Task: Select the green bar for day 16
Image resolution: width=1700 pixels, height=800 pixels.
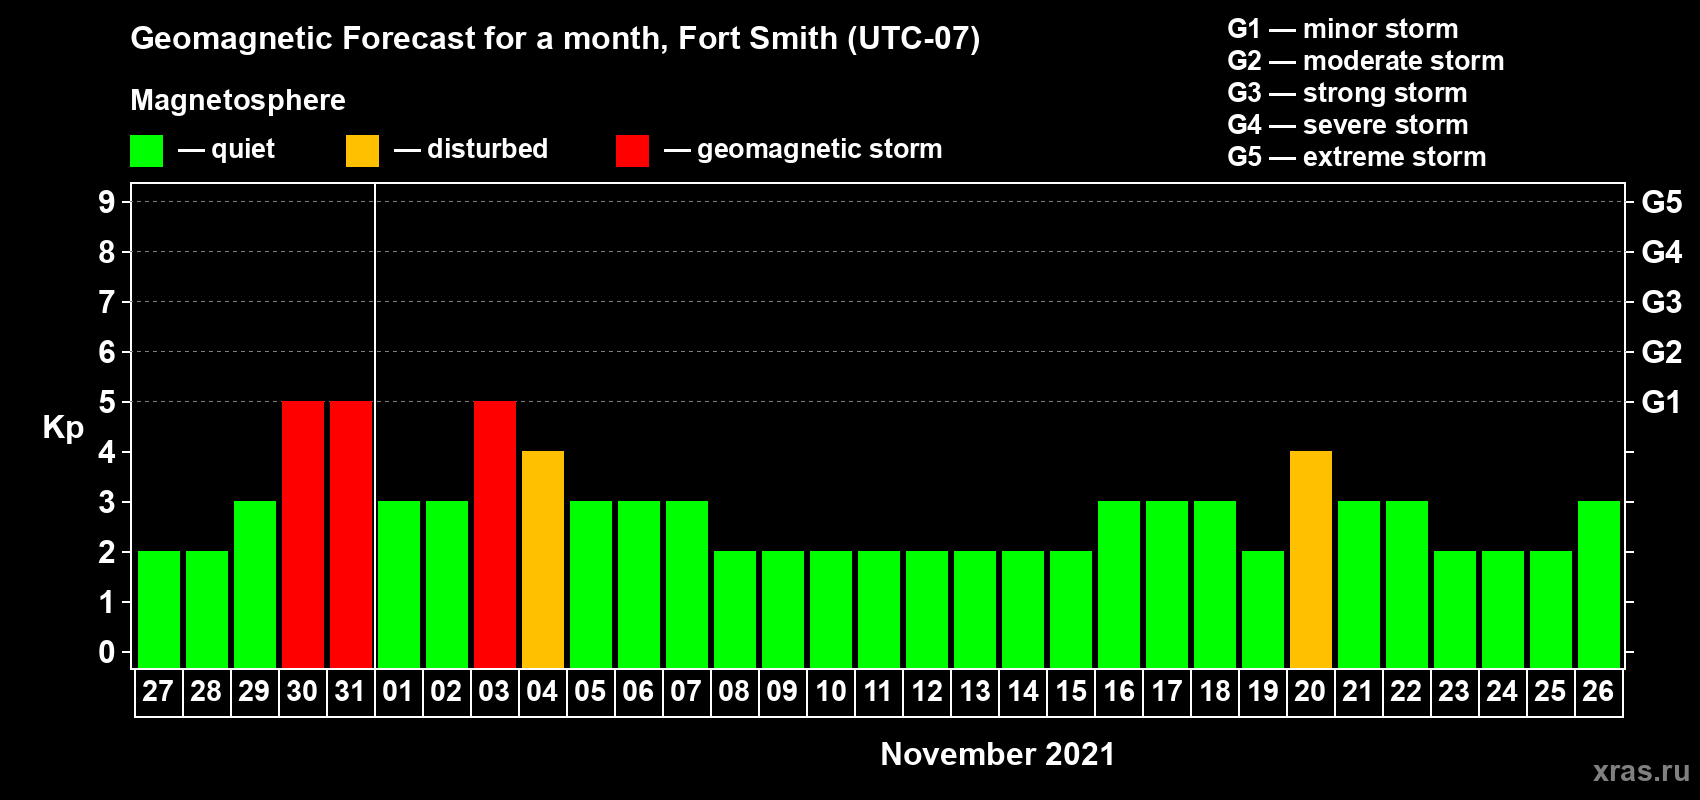Action: [1119, 584]
